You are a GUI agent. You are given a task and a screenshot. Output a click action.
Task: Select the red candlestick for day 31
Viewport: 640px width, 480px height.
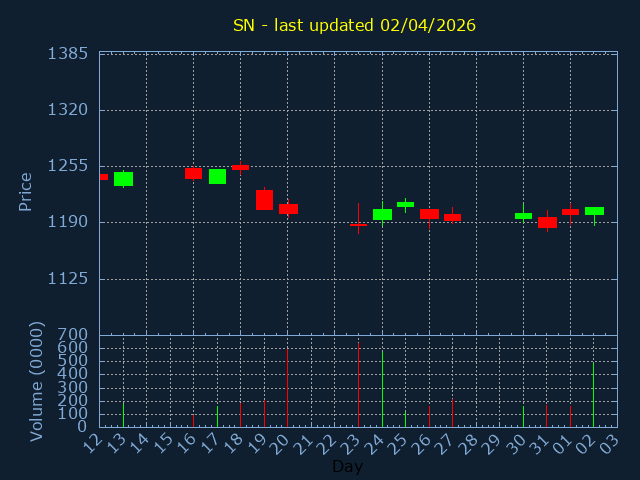(x=547, y=222)
